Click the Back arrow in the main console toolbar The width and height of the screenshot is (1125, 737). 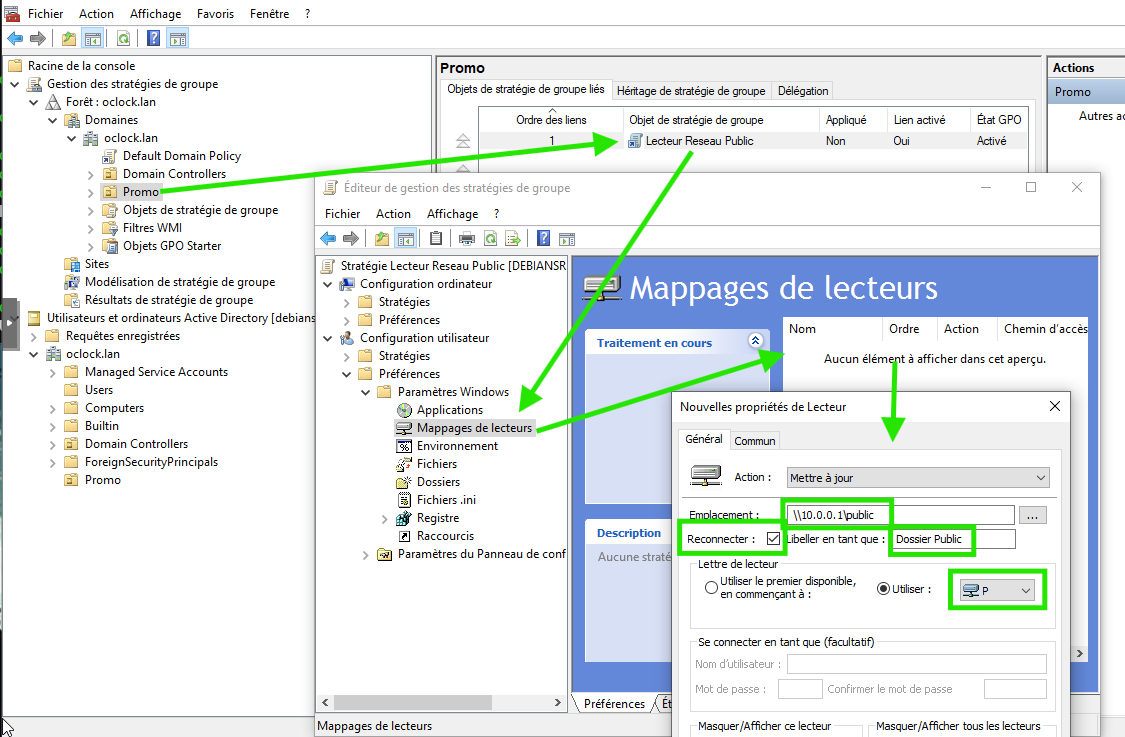point(15,39)
